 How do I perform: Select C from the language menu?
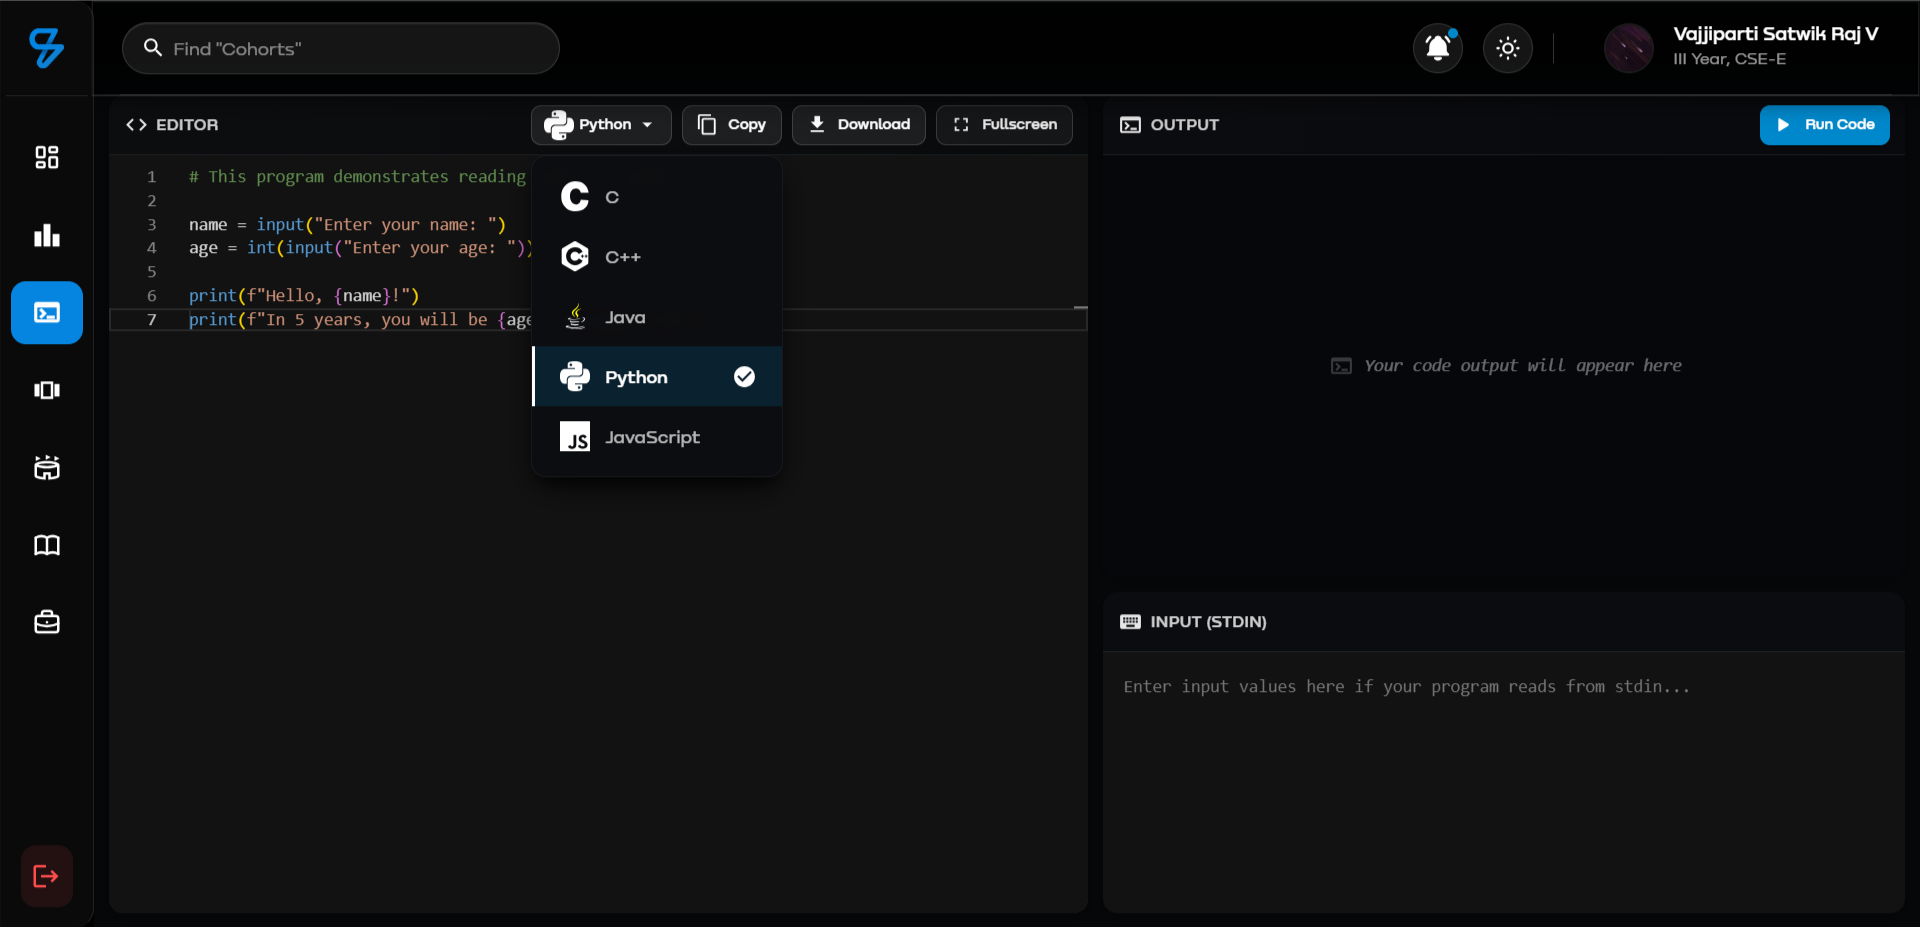[x=611, y=197]
